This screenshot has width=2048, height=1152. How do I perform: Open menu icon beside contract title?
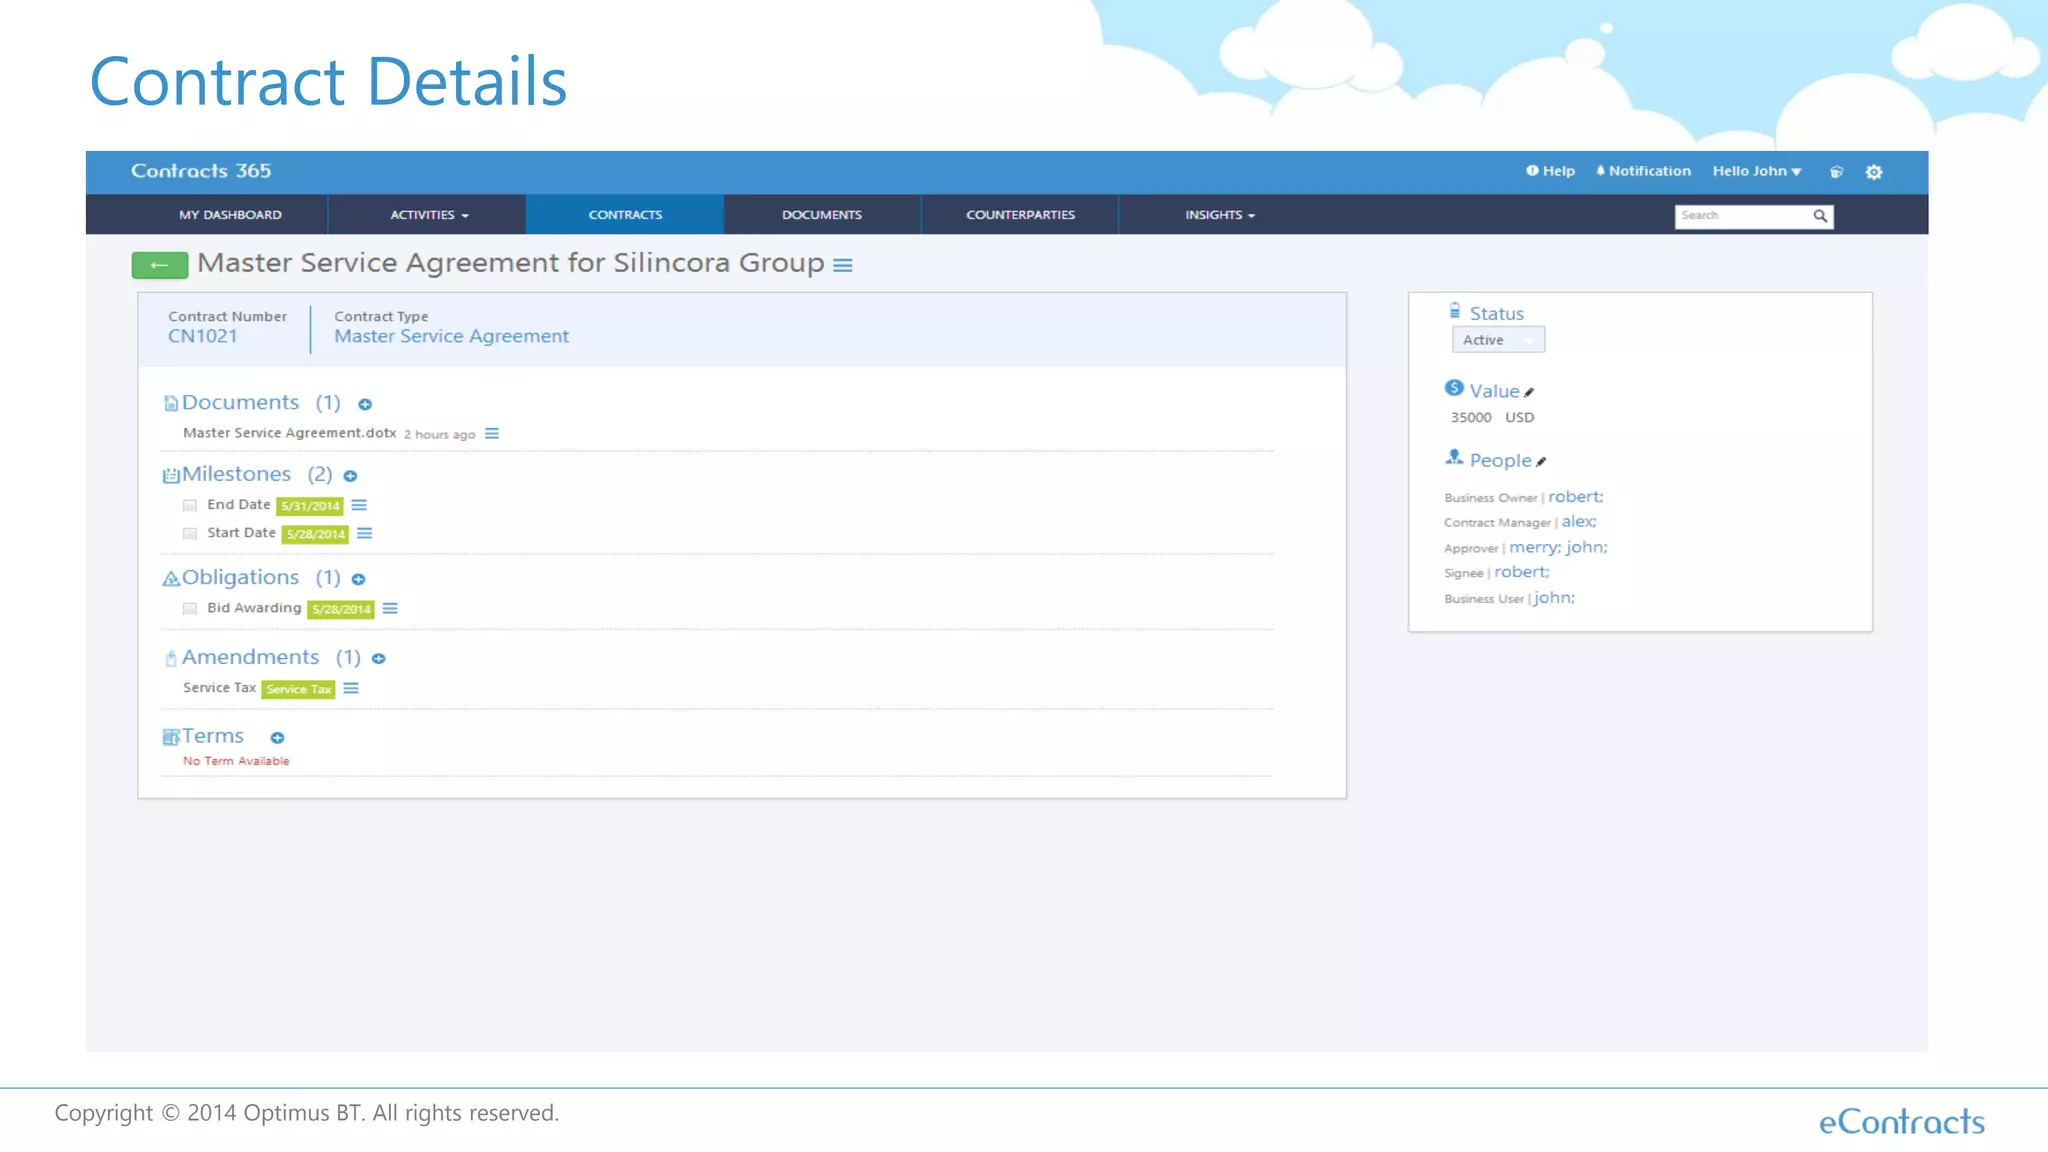pyautogui.click(x=843, y=265)
